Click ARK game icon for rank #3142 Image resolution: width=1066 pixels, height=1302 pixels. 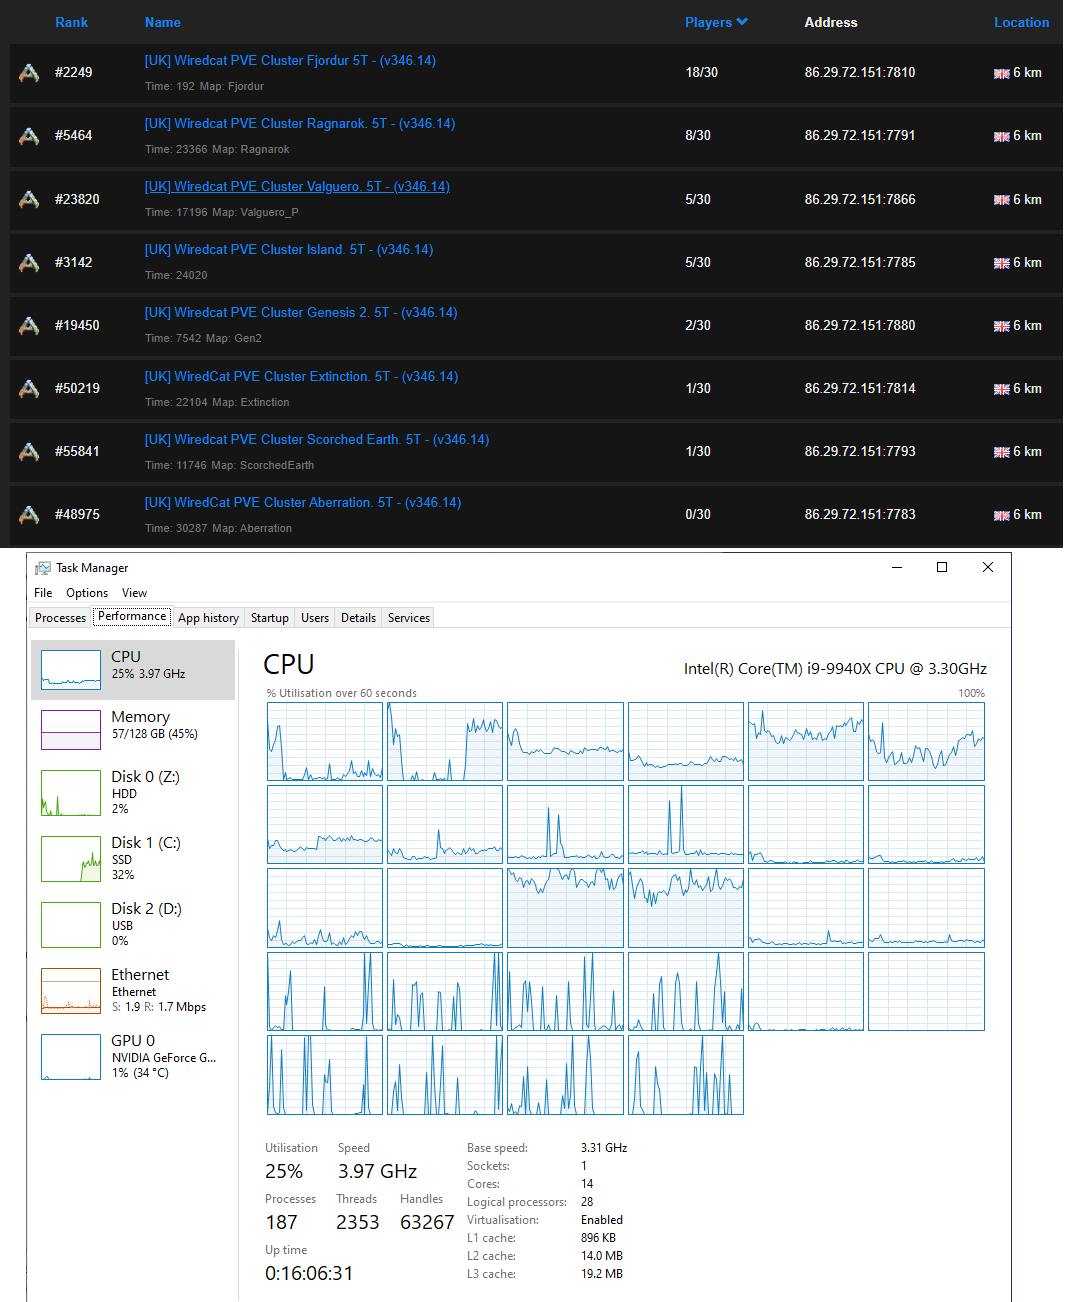tap(30, 262)
